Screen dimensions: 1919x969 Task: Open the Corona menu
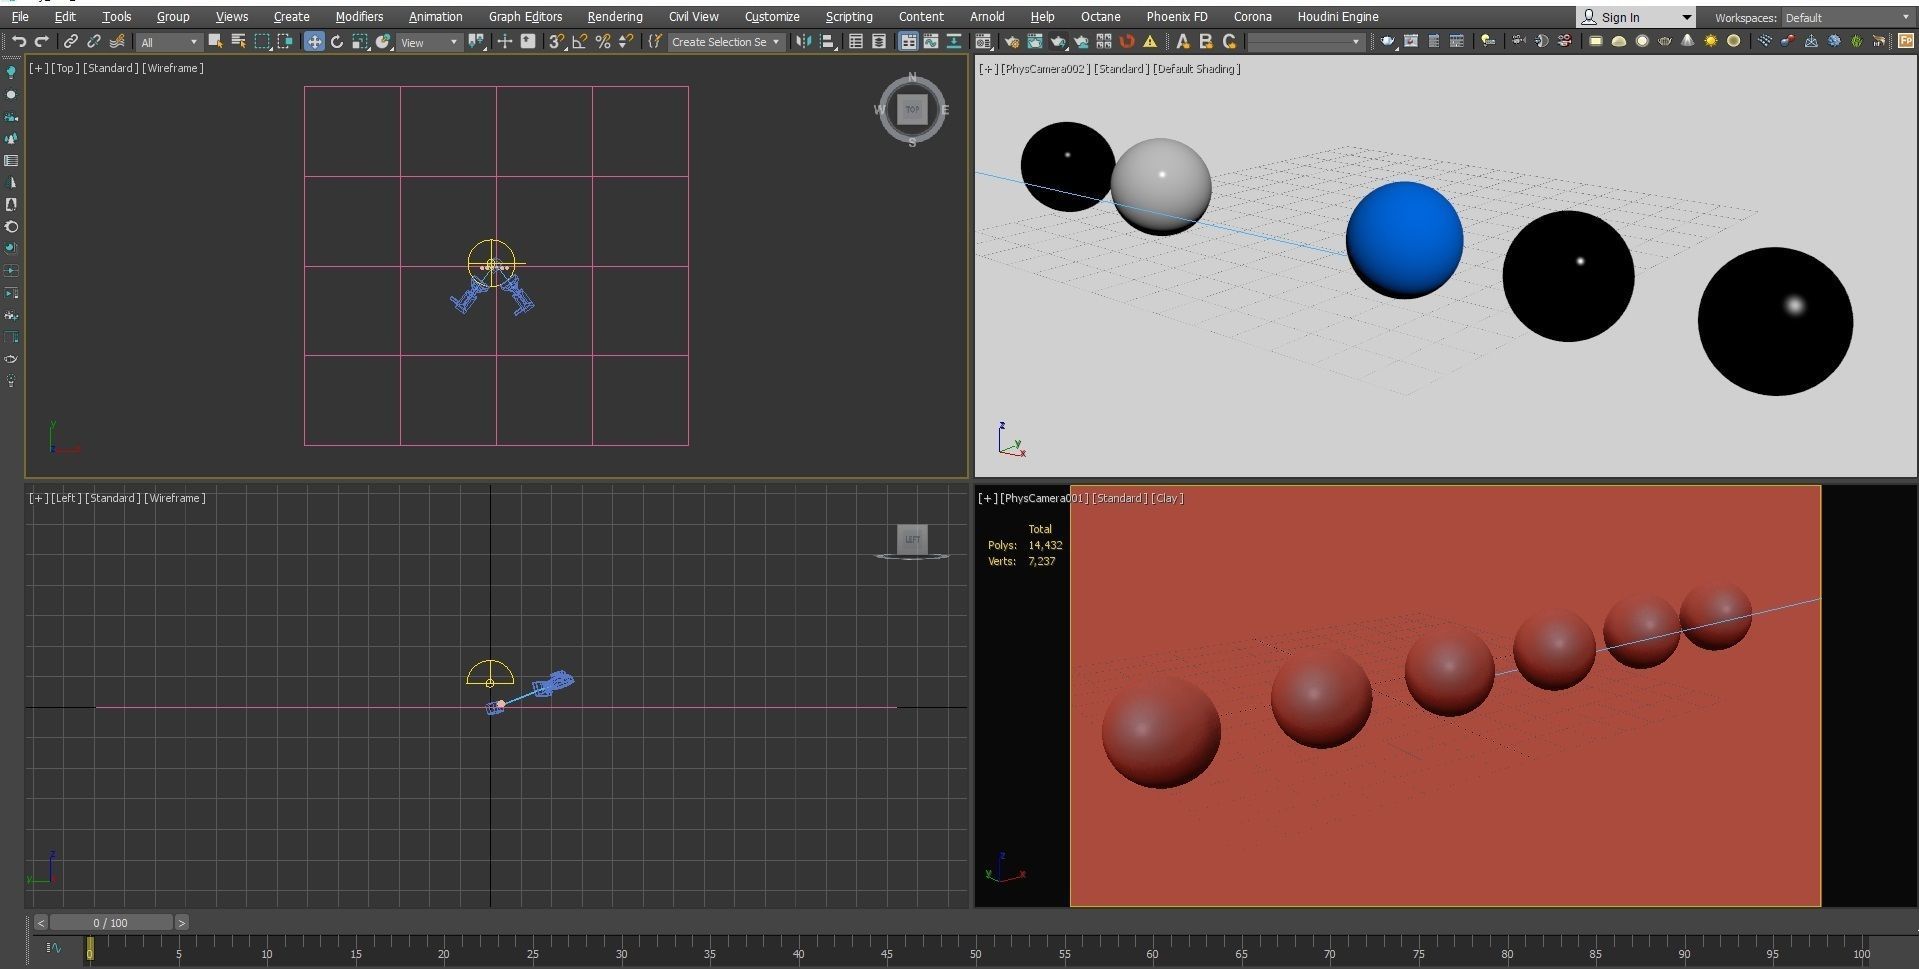[1252, 17]
